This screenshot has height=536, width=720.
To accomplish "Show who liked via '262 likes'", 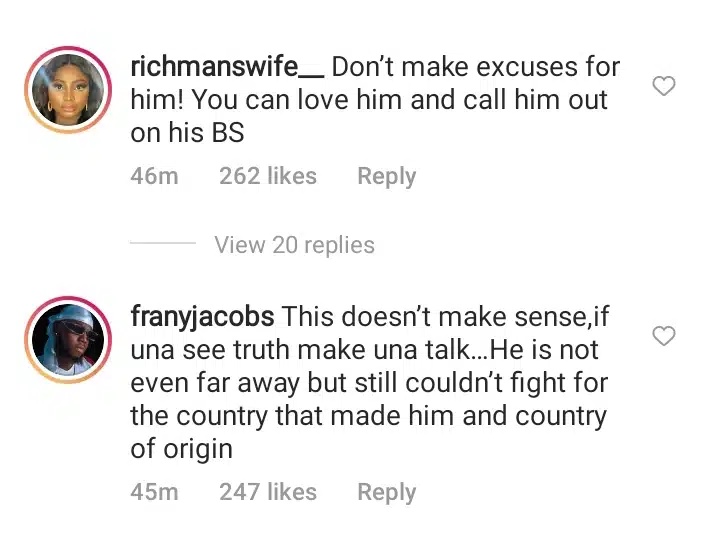I will [267, 177].
